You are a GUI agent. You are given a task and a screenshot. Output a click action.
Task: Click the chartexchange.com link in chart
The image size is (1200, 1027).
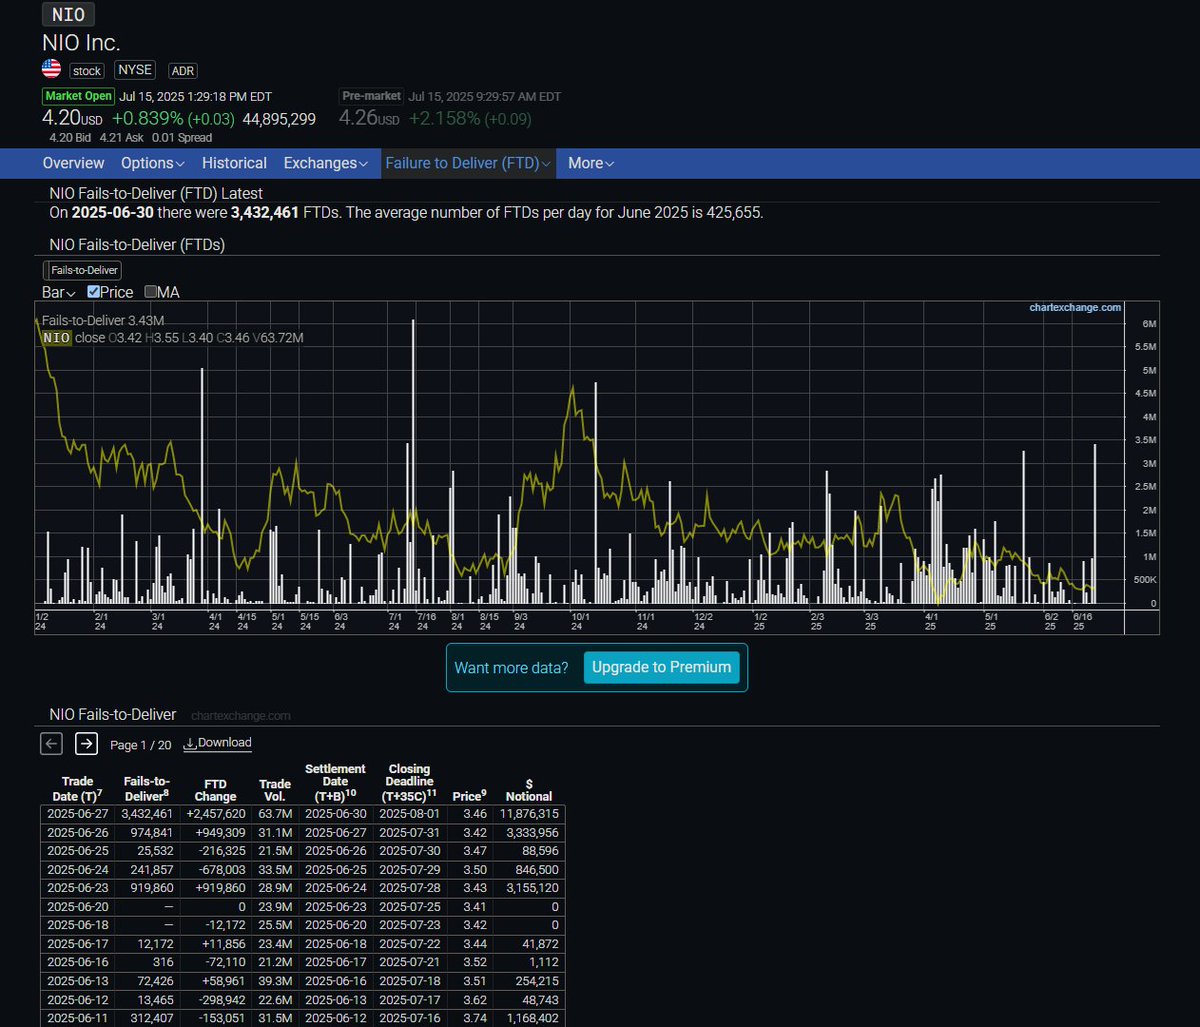(1075, 308)
